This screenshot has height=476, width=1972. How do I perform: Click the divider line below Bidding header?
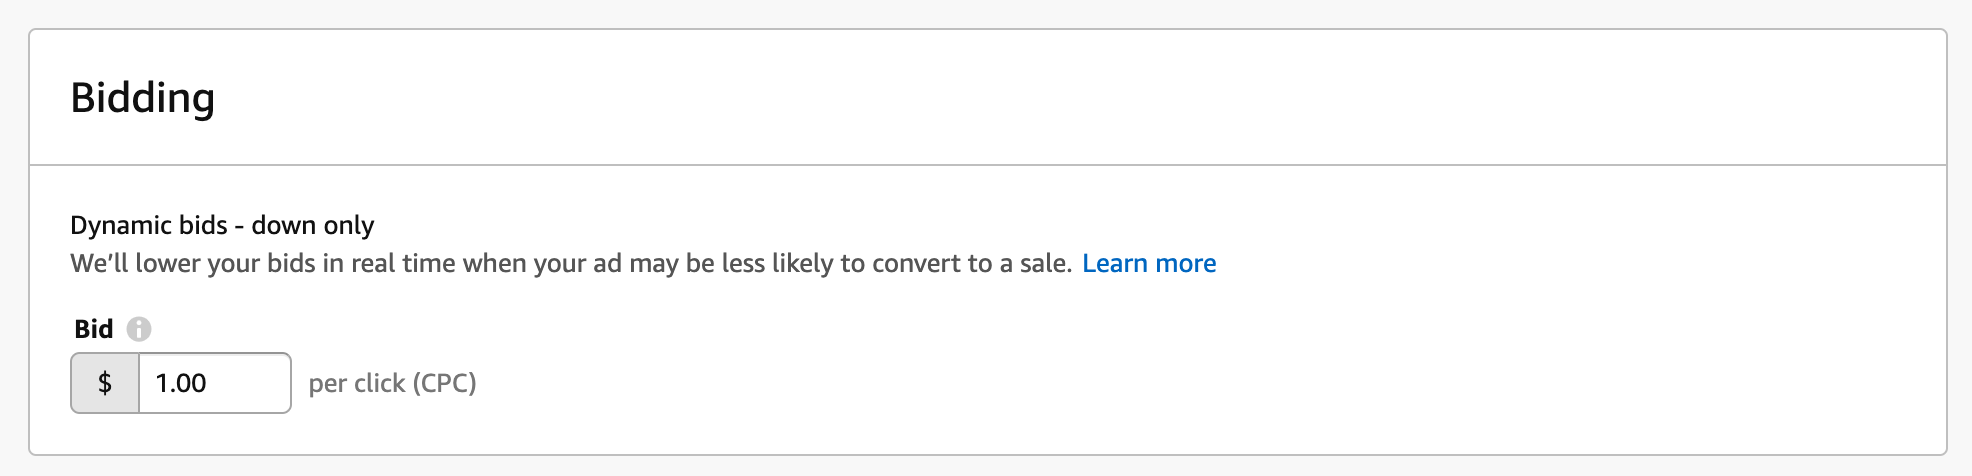click(x=988, y=165)
